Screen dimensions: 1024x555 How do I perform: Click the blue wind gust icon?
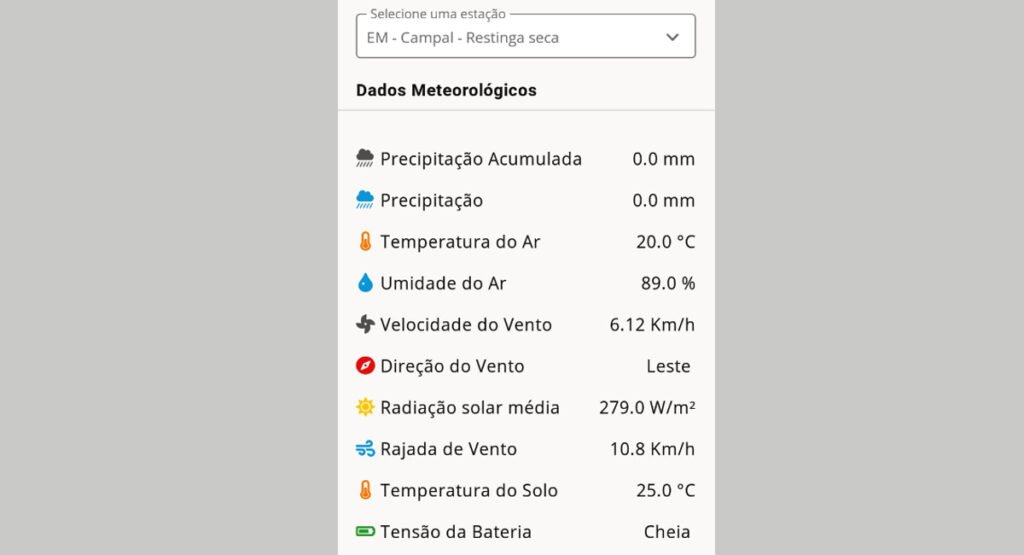[x=365, y=449]
